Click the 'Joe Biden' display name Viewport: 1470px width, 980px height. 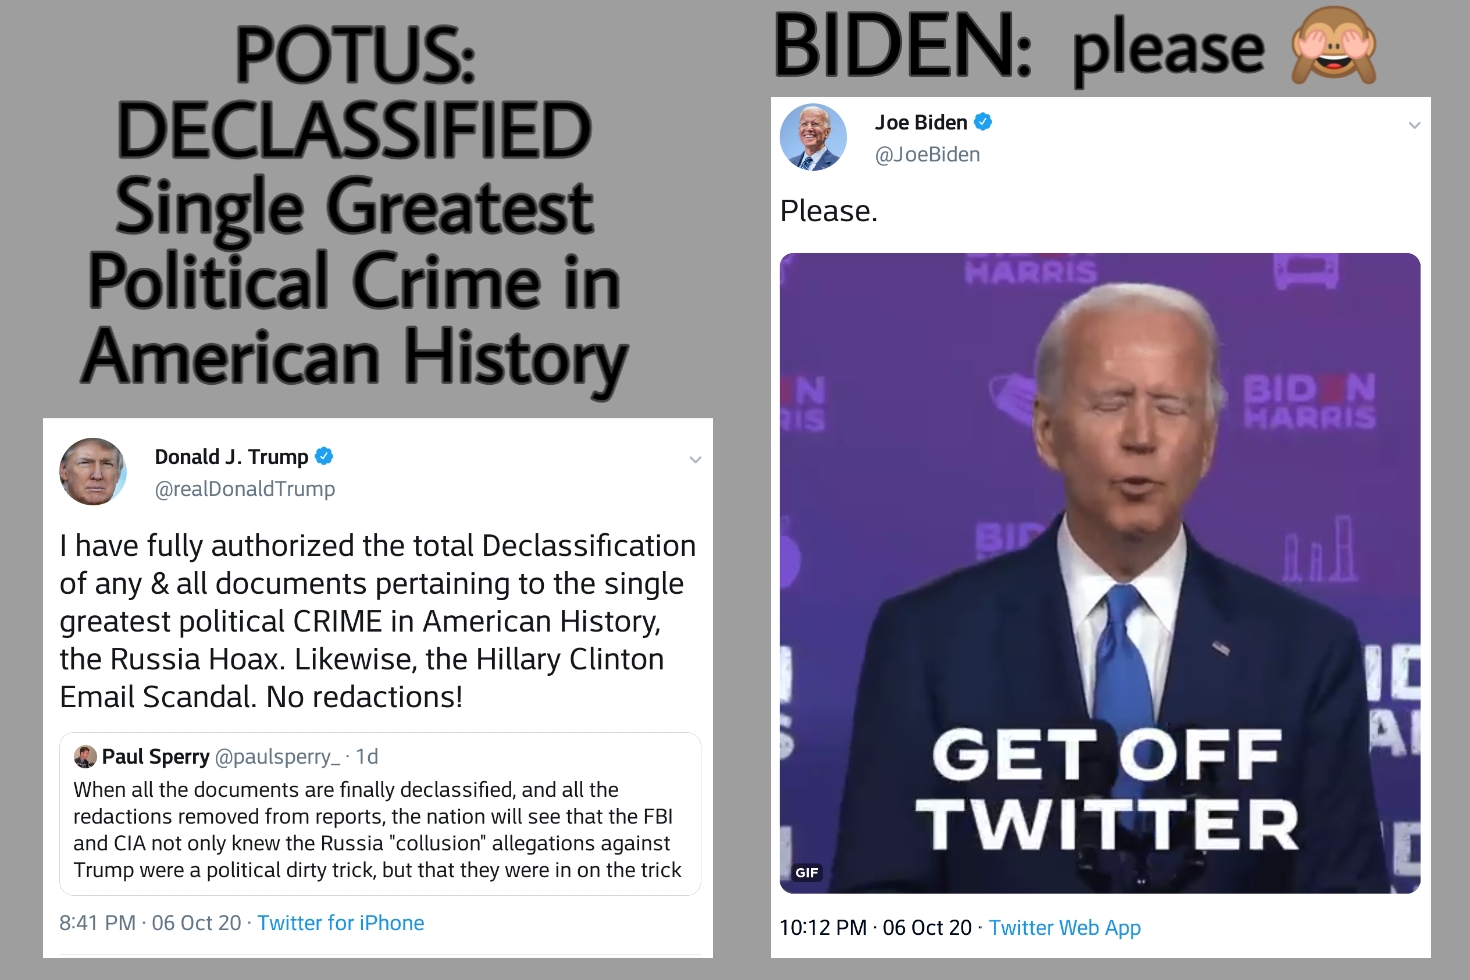point(921,122)
